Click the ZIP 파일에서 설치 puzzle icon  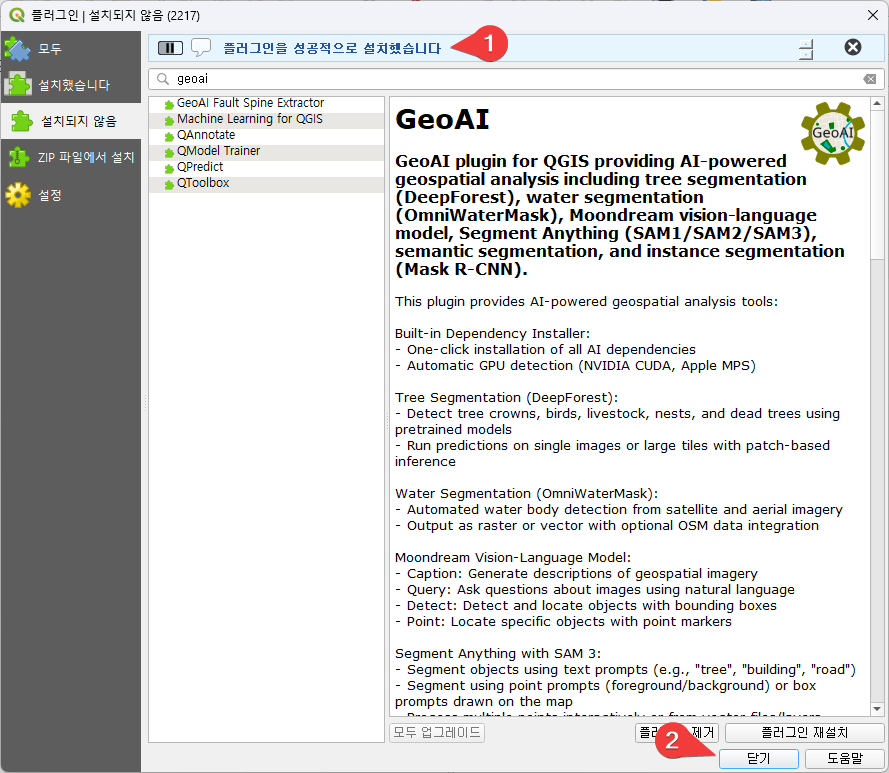18,158
